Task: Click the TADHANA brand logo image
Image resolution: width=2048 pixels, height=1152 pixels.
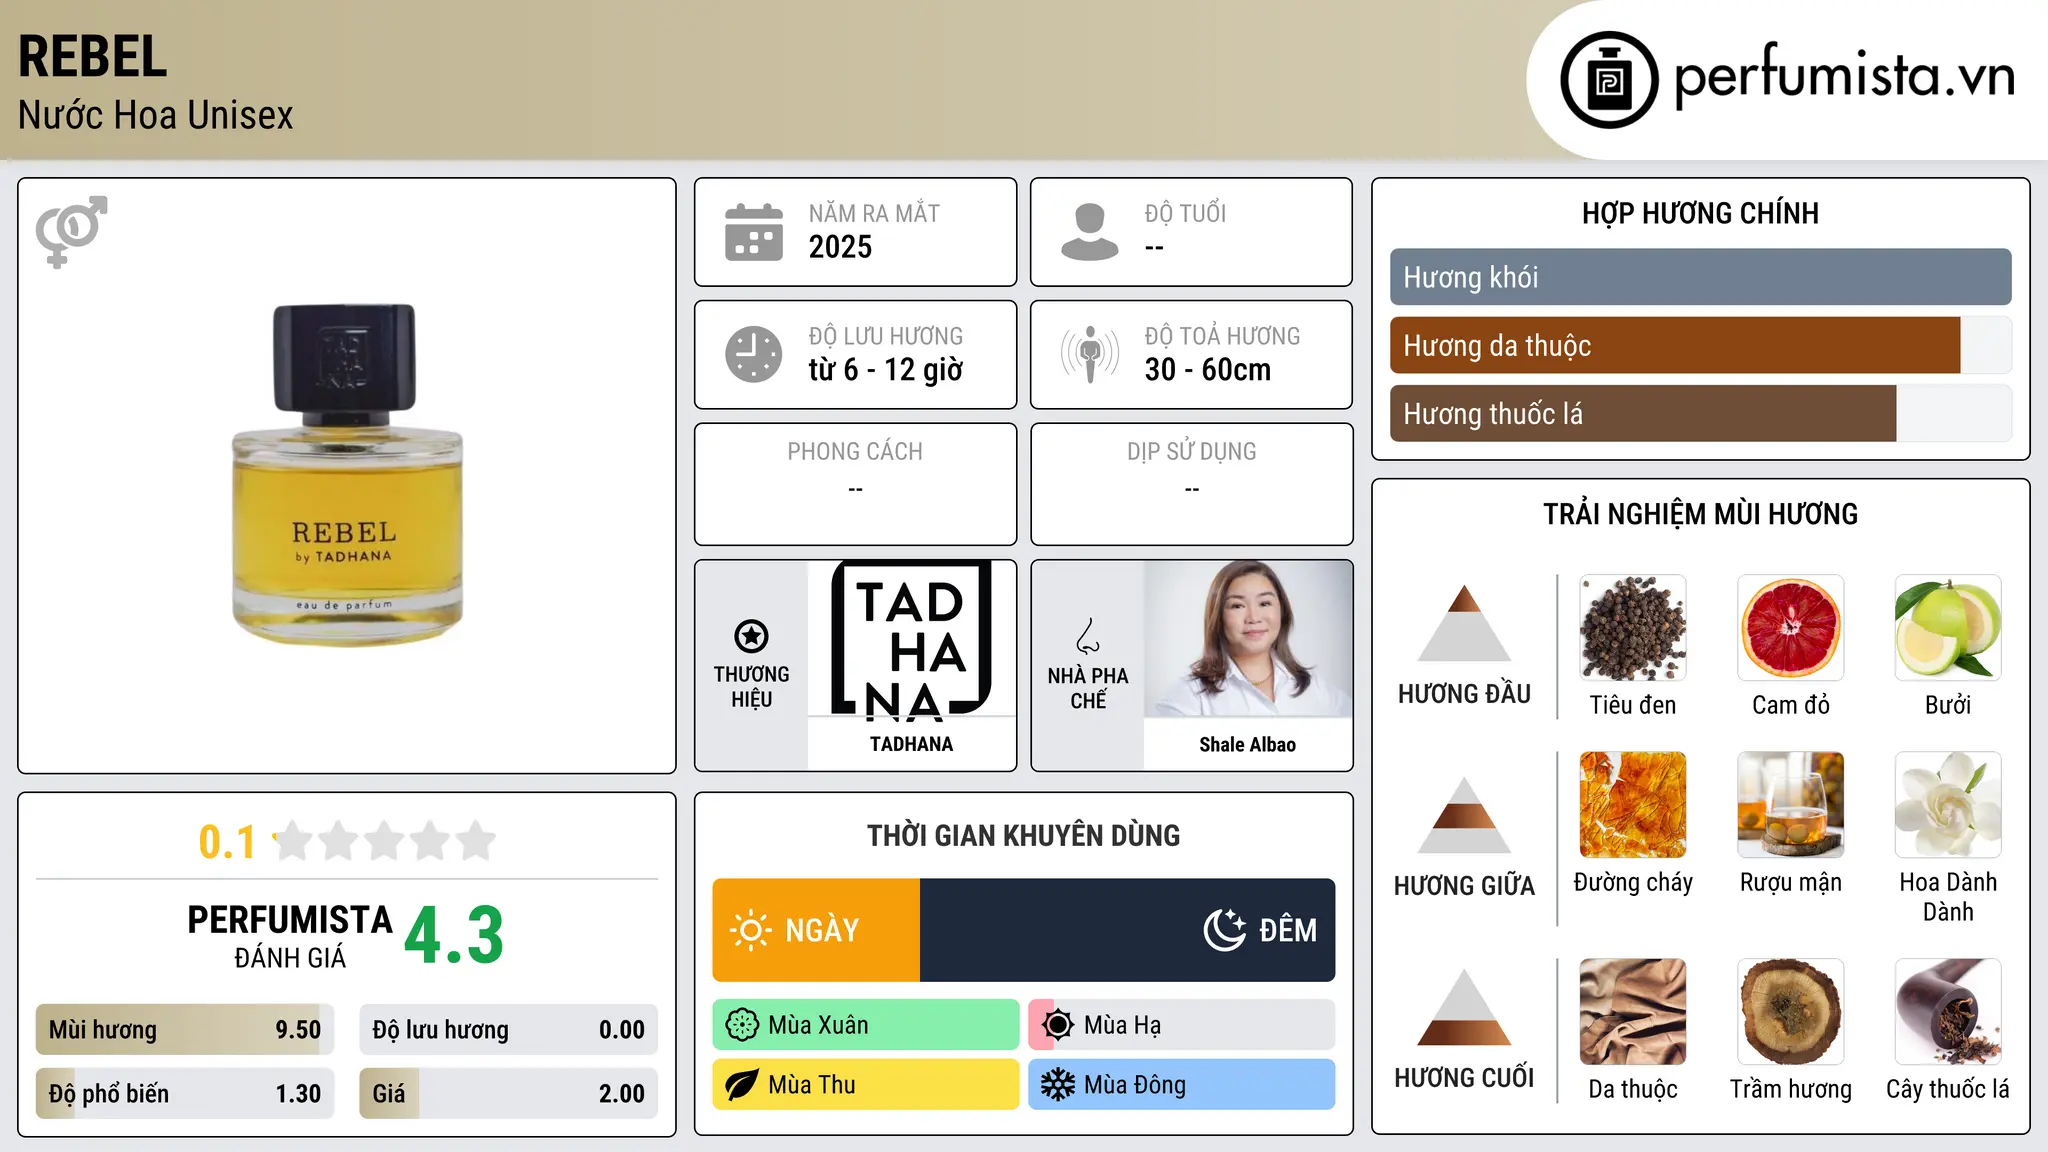Action: 911,639
